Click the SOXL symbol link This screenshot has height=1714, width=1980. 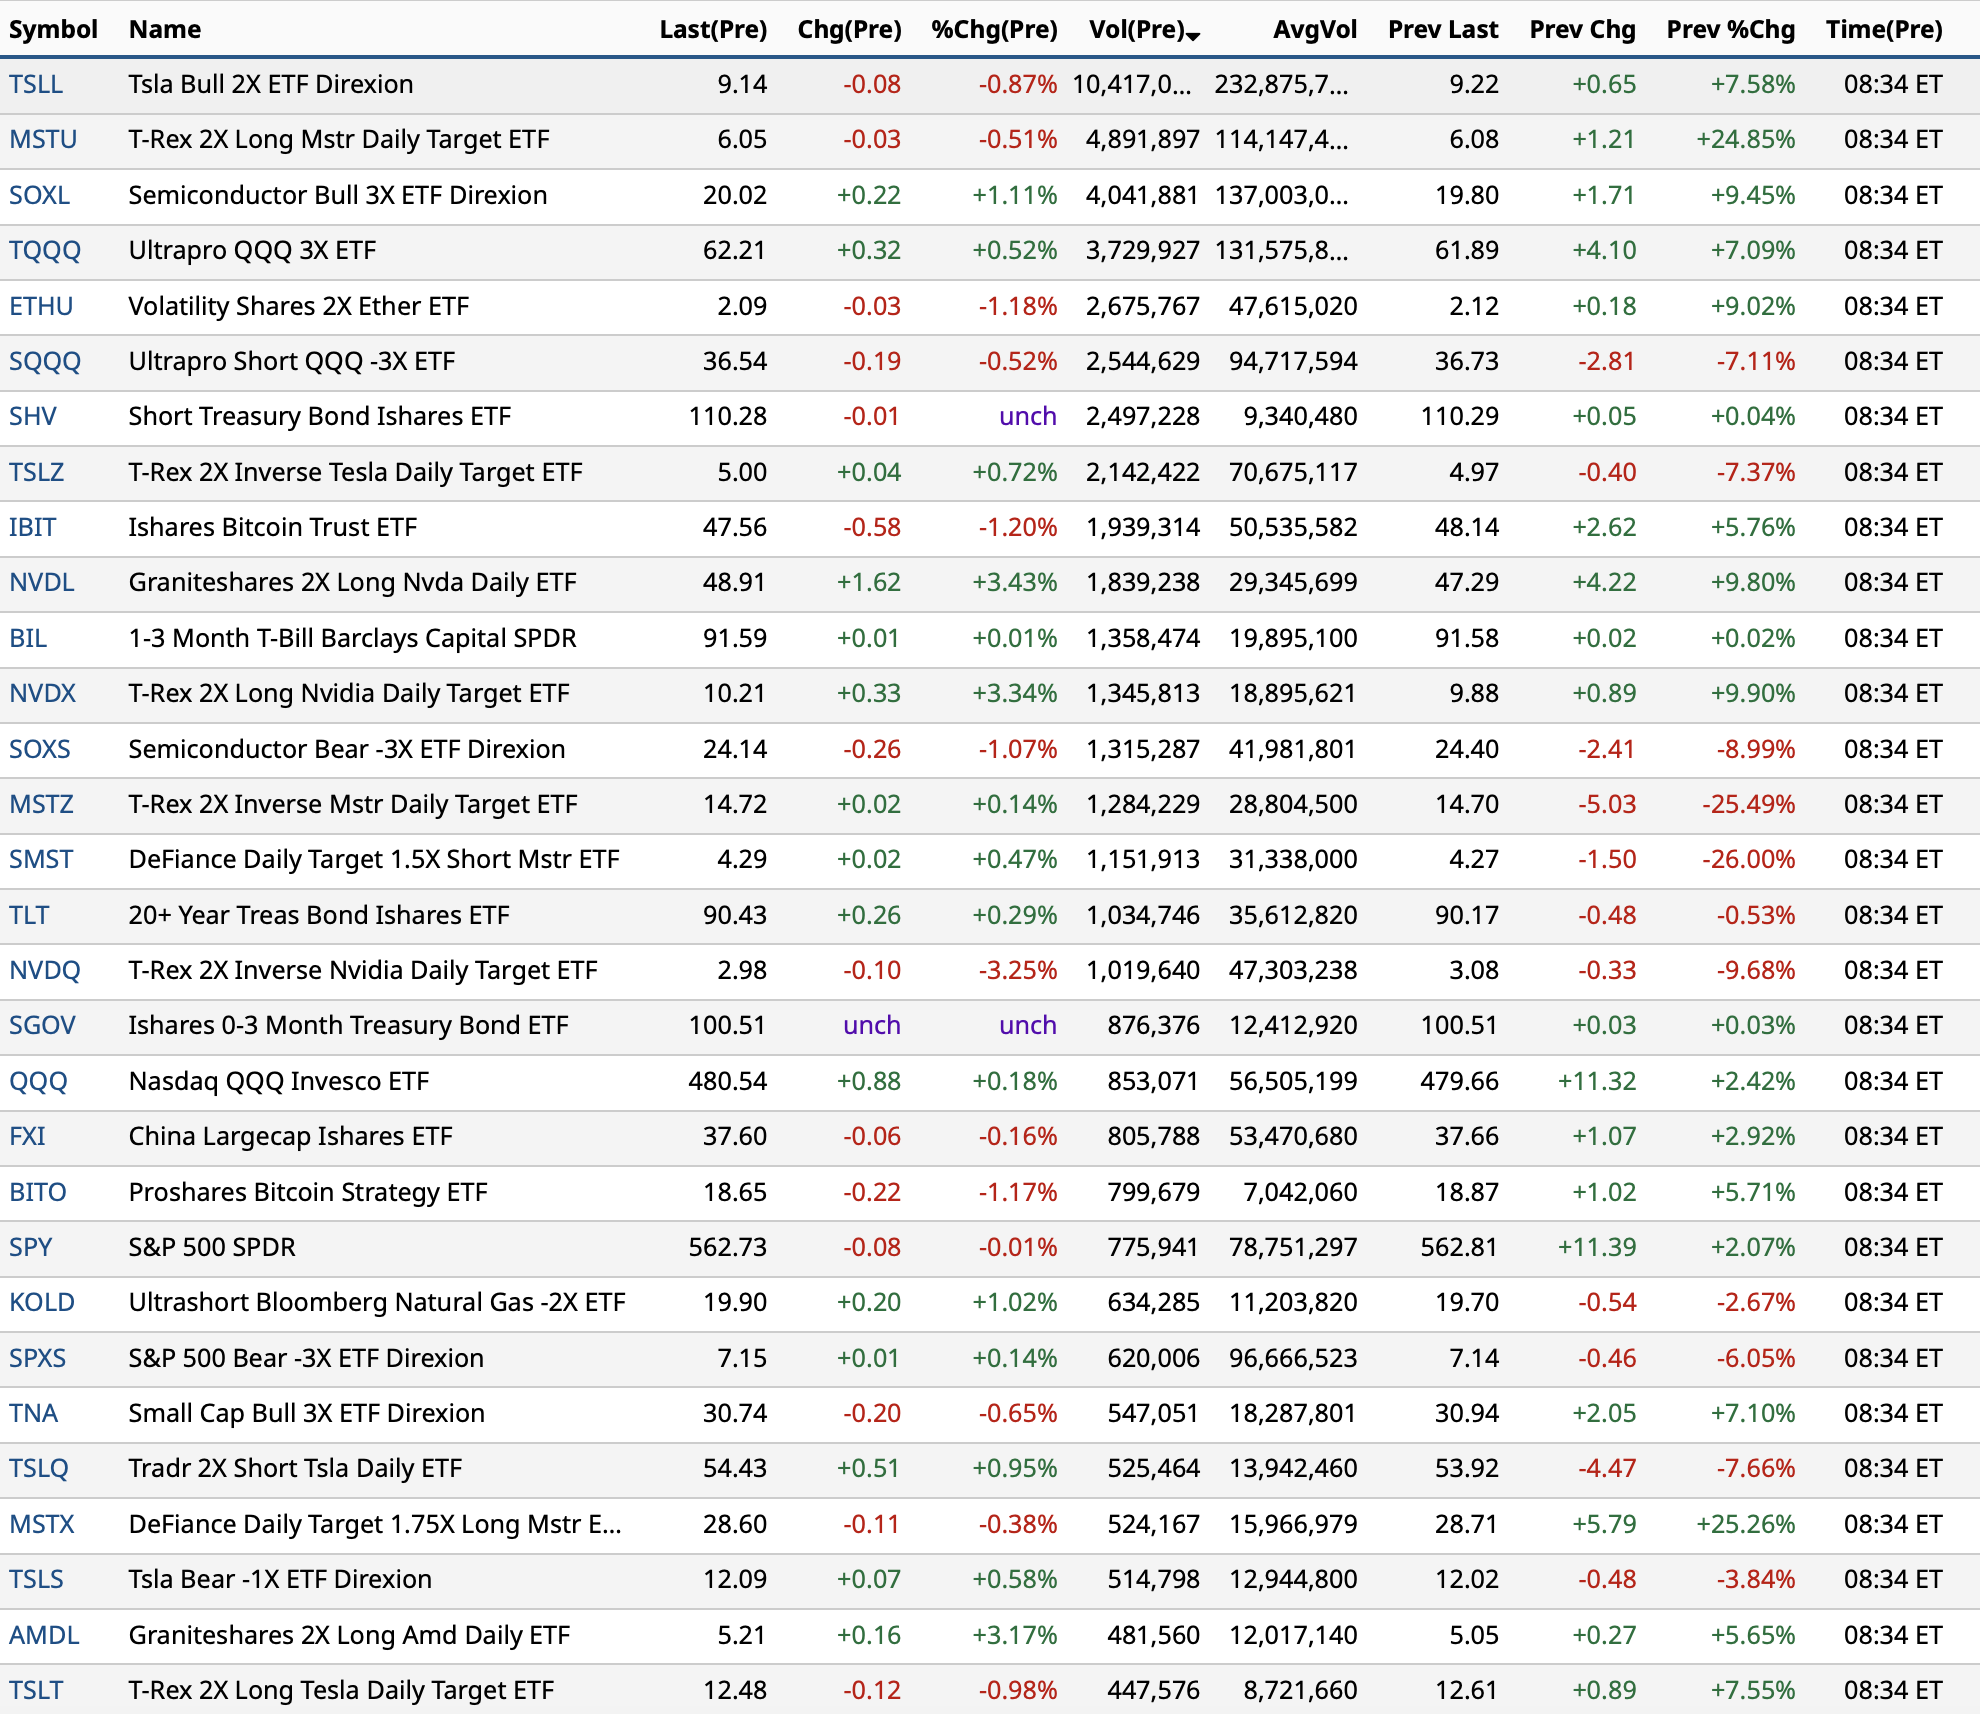pyautogui.click(x=40, y=195)
